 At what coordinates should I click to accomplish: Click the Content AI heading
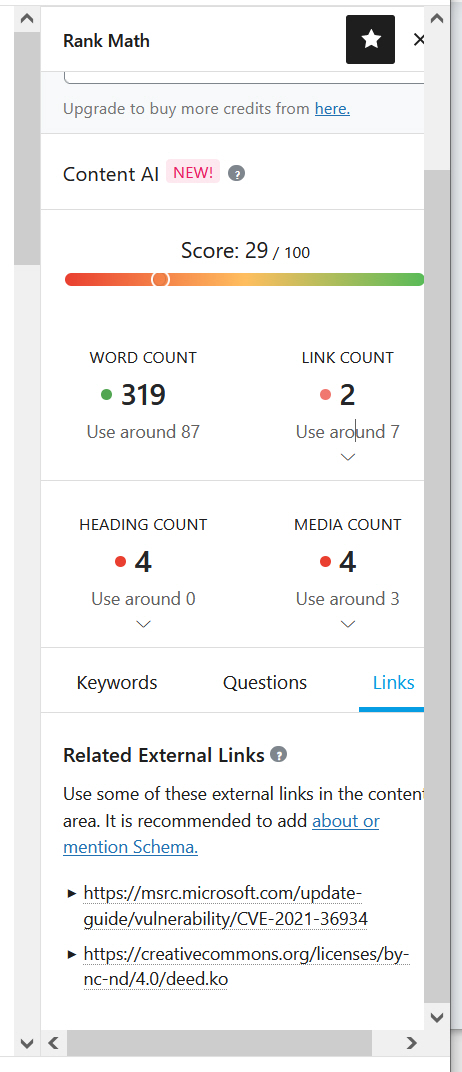111,174
